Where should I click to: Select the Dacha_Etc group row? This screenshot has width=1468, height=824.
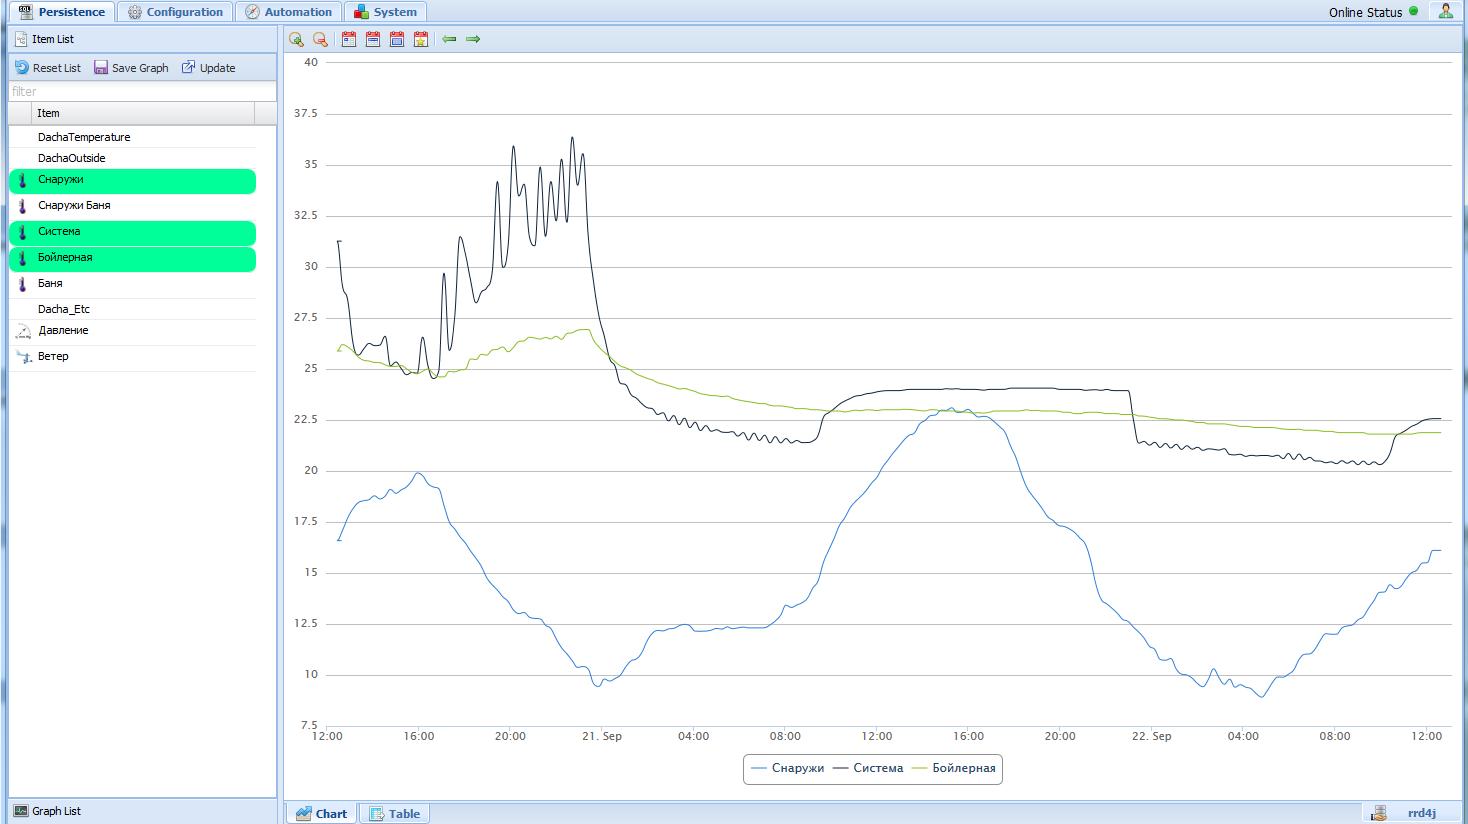click(132, 309)
